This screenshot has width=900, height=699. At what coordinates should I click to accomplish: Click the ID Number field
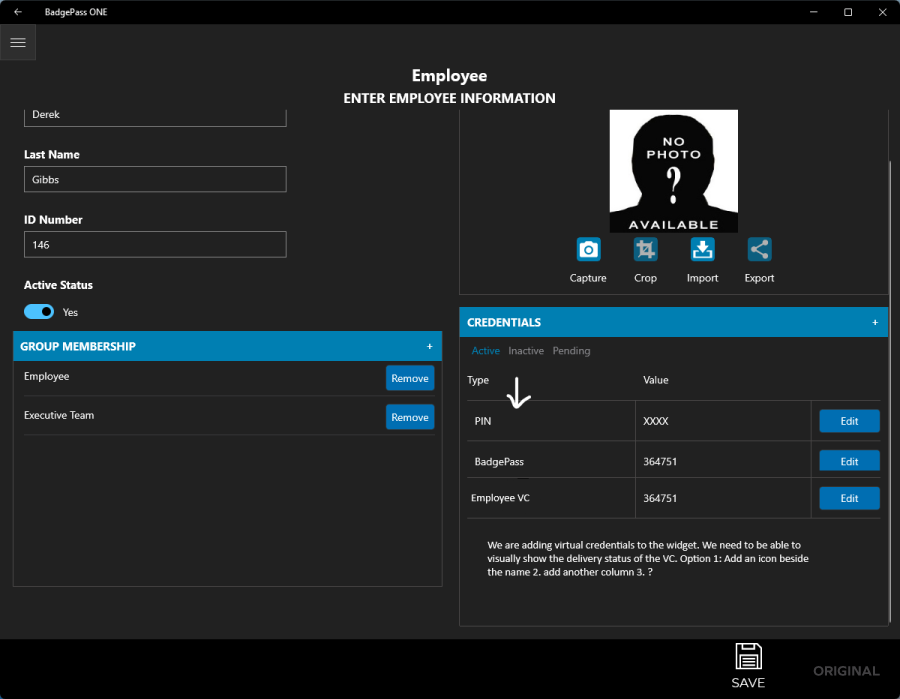(x=155, y=245)
